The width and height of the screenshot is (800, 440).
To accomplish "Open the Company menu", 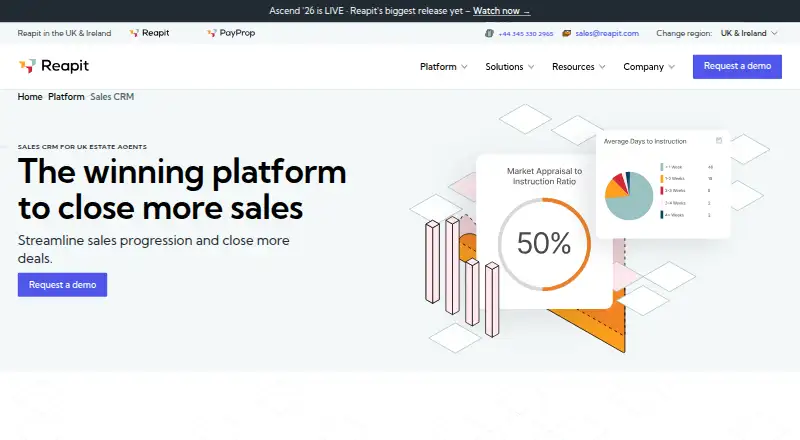I will click(649, 67).
